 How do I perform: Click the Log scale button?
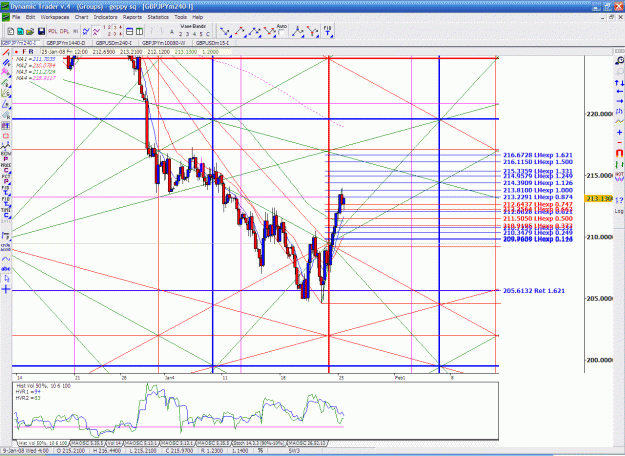(x=619, y=211)
